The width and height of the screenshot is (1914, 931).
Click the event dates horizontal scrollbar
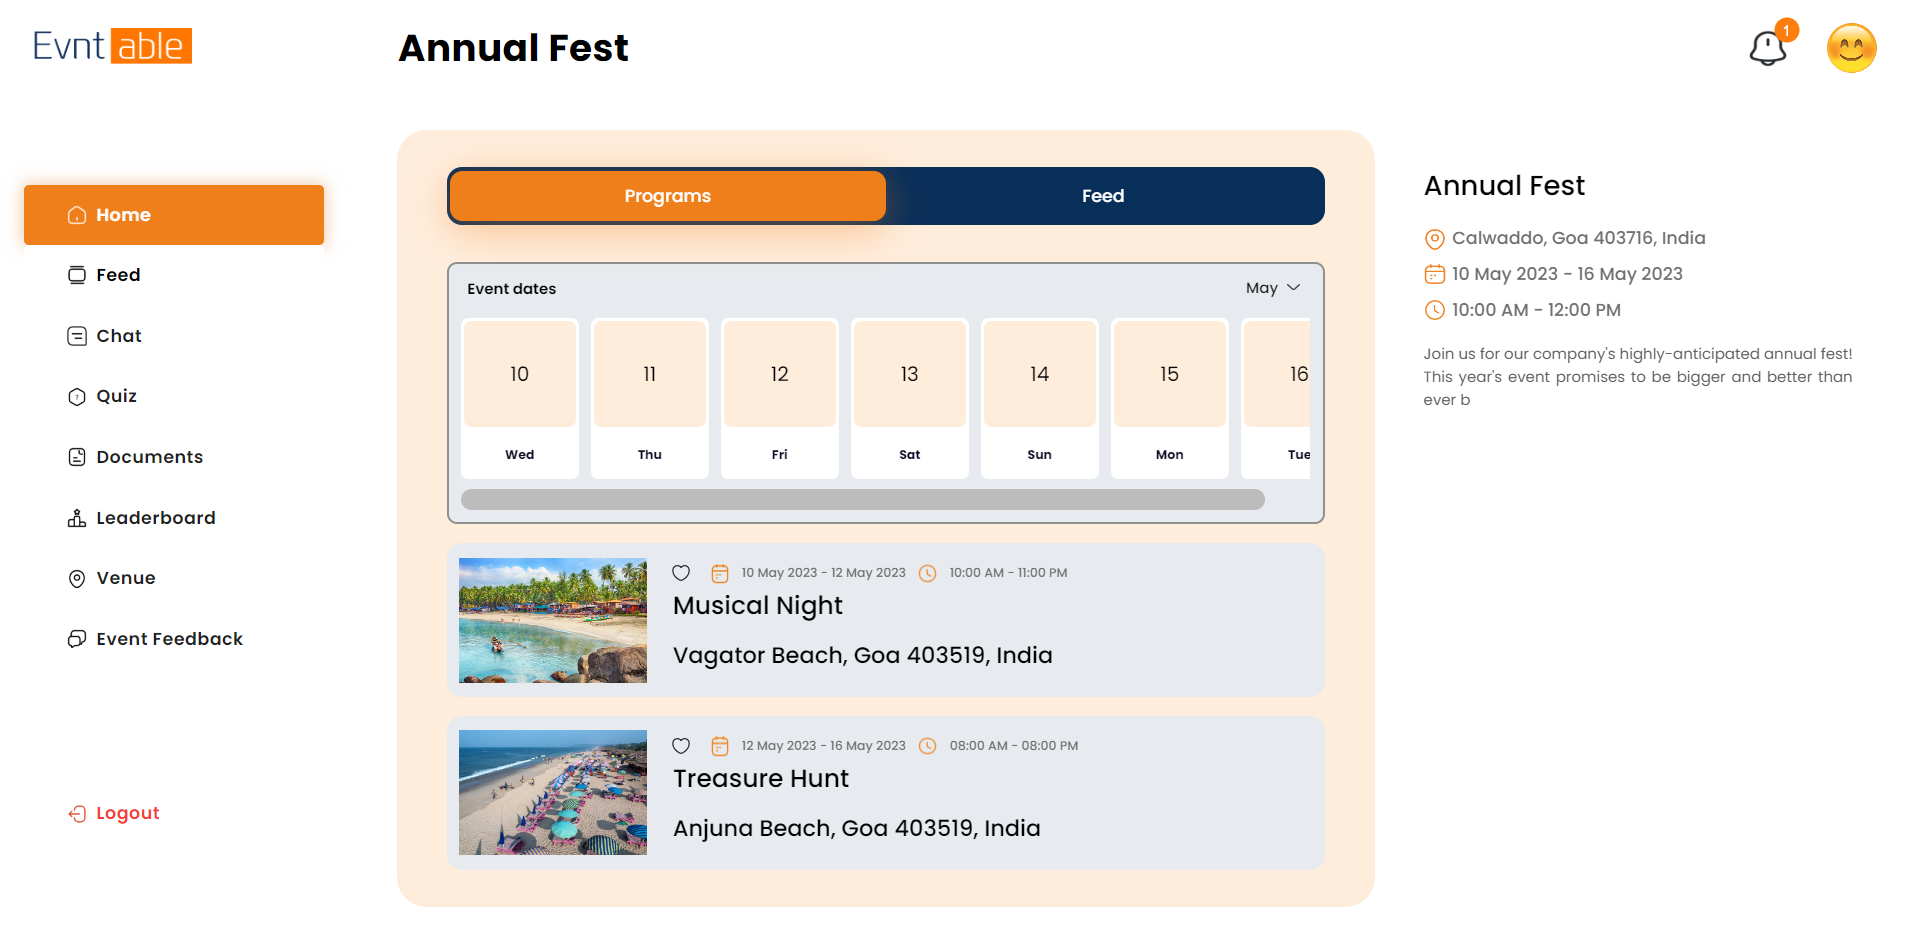click(x=862, y=500)
